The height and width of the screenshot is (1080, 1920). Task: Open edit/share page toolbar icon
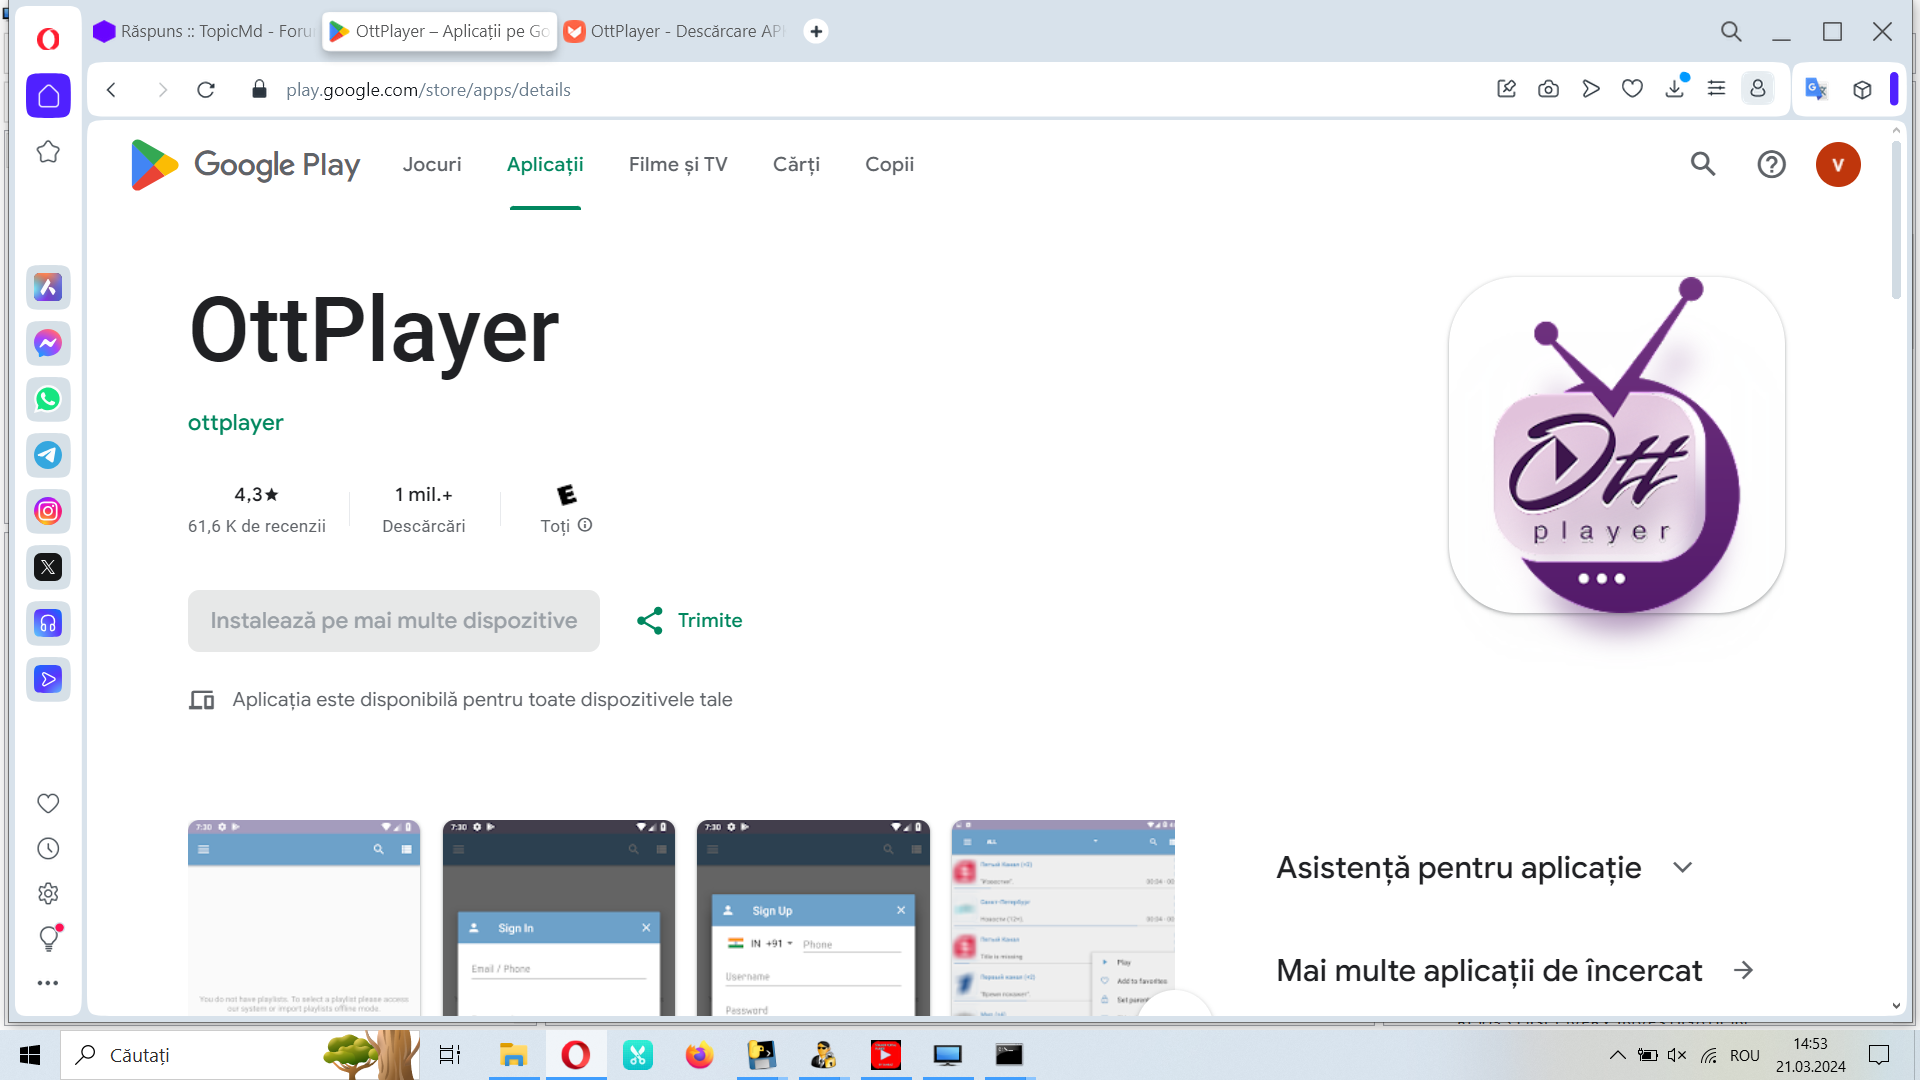coord(1506,89)
